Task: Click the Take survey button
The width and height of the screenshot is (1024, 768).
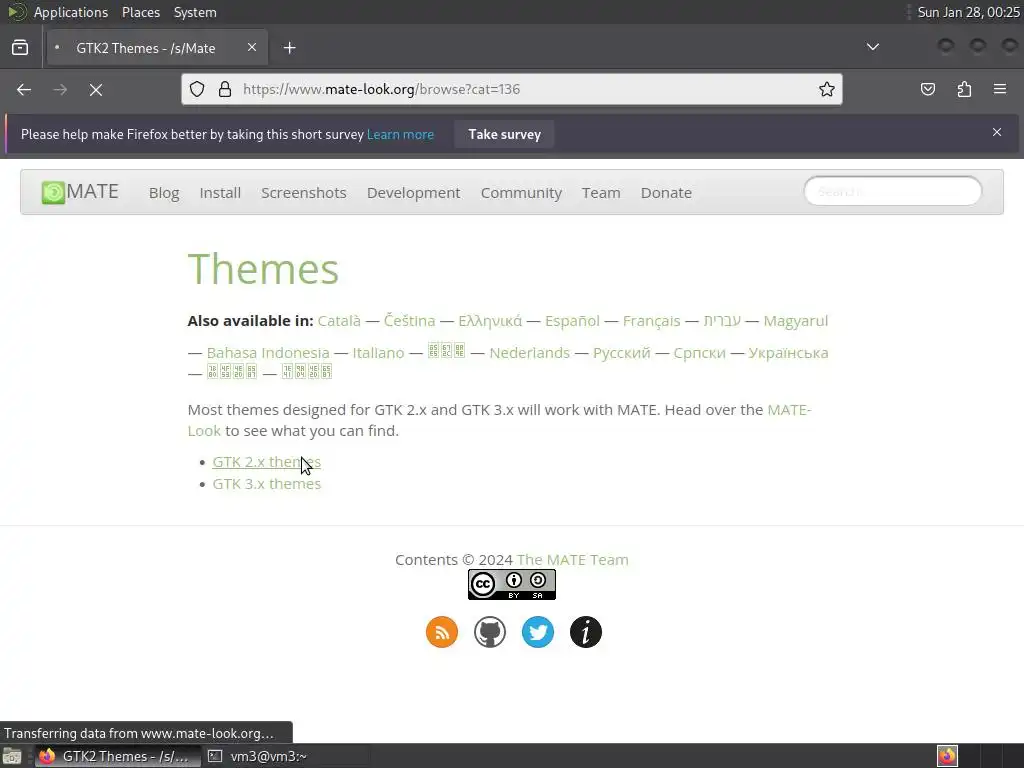Action: point(504,134)
